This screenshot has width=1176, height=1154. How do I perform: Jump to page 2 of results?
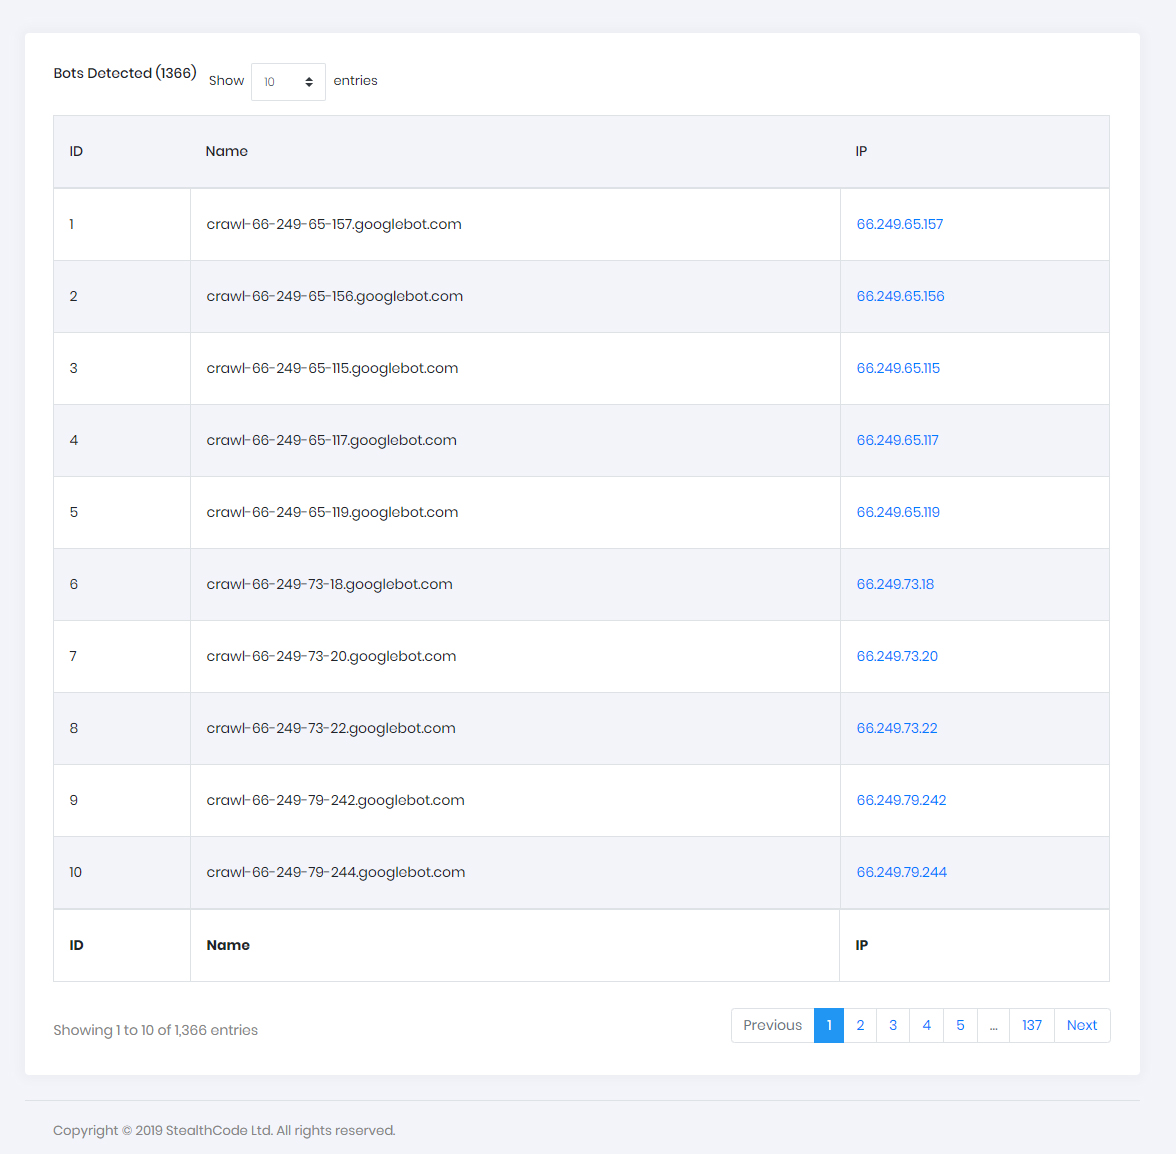[860, 1025]
